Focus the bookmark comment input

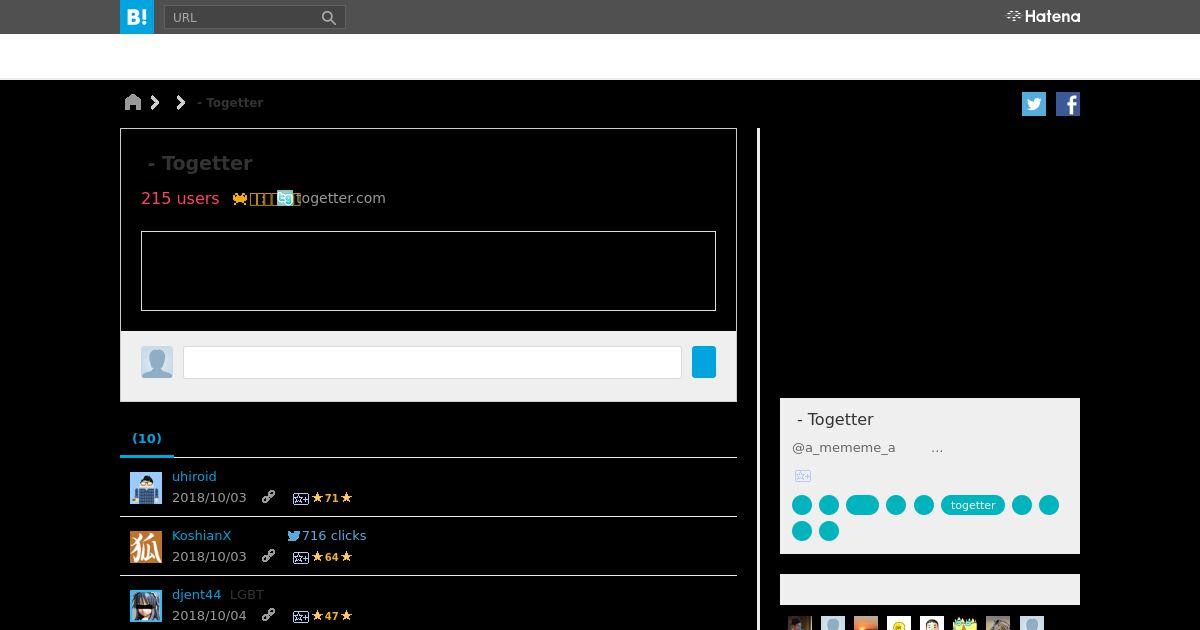(432, 362)
